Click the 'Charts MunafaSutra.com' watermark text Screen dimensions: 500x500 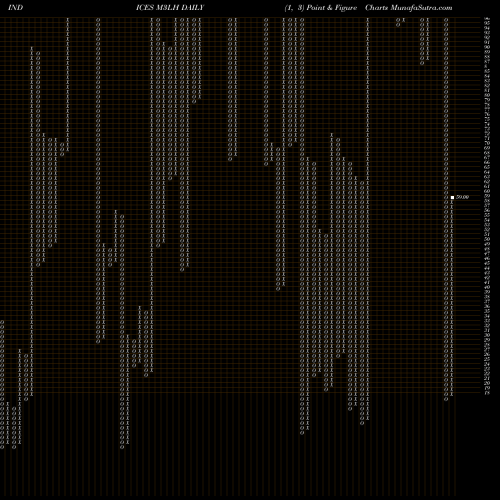(x=409, y=8)
